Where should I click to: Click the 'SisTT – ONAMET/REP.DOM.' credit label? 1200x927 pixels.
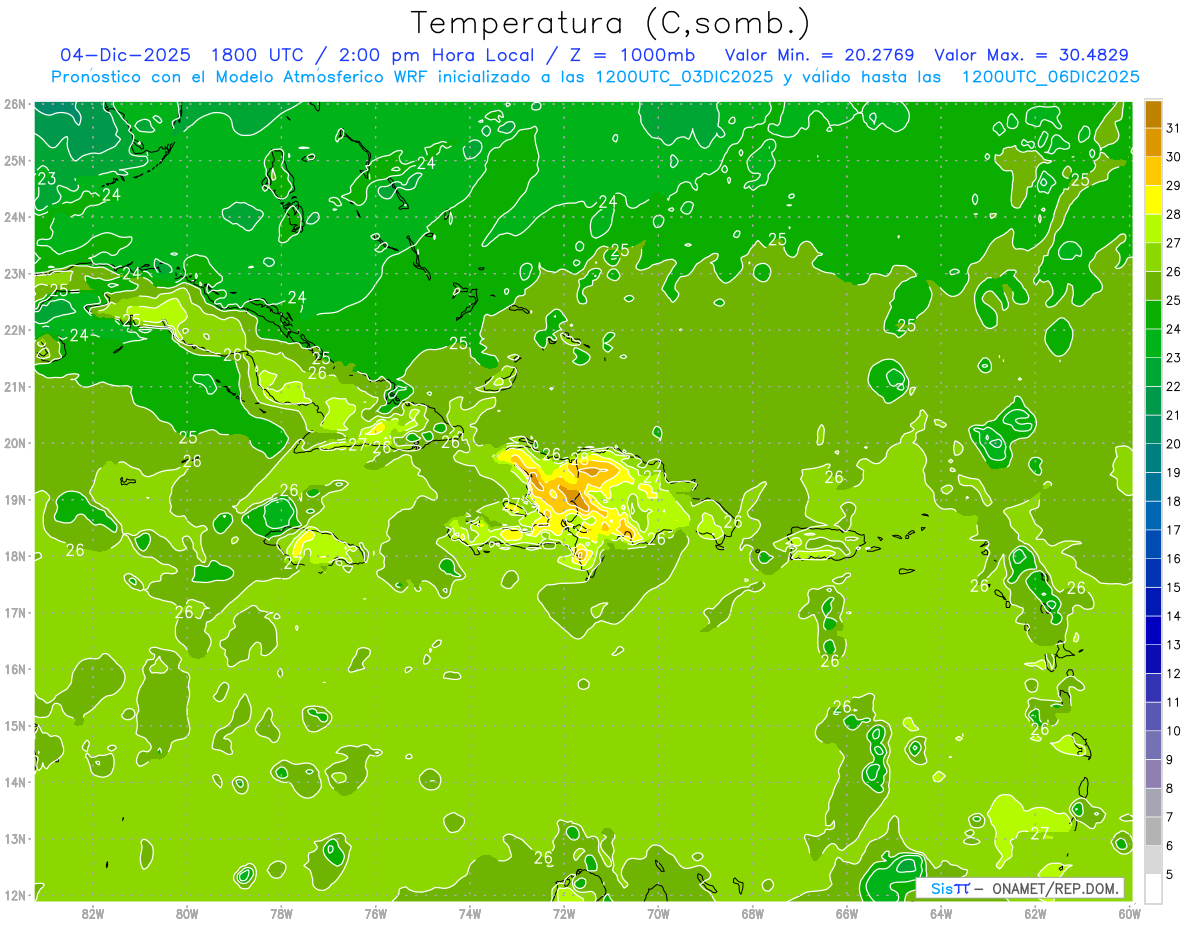coord(1022,888)
